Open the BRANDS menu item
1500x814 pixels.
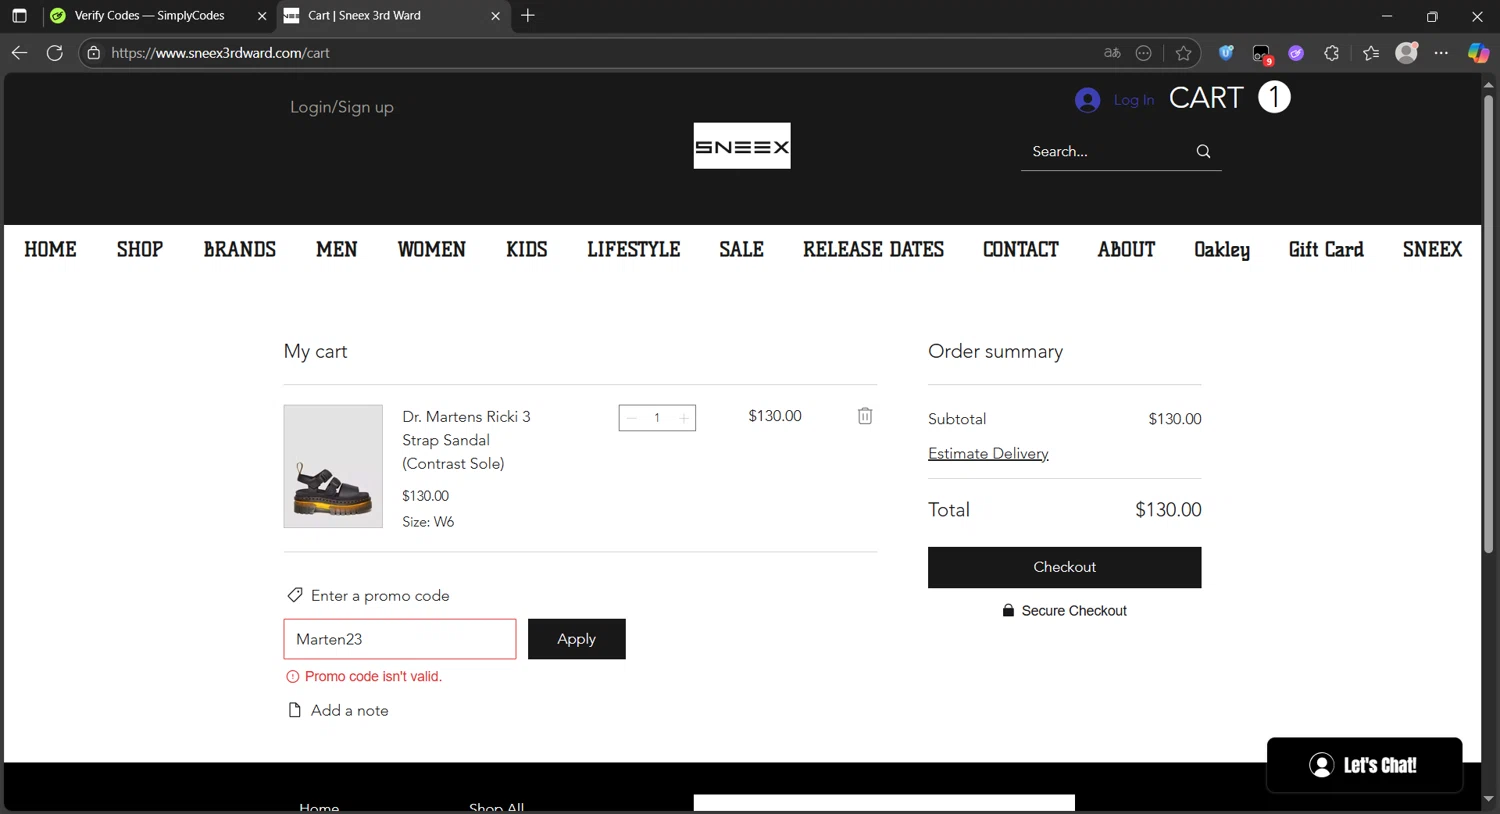(240, 249)
